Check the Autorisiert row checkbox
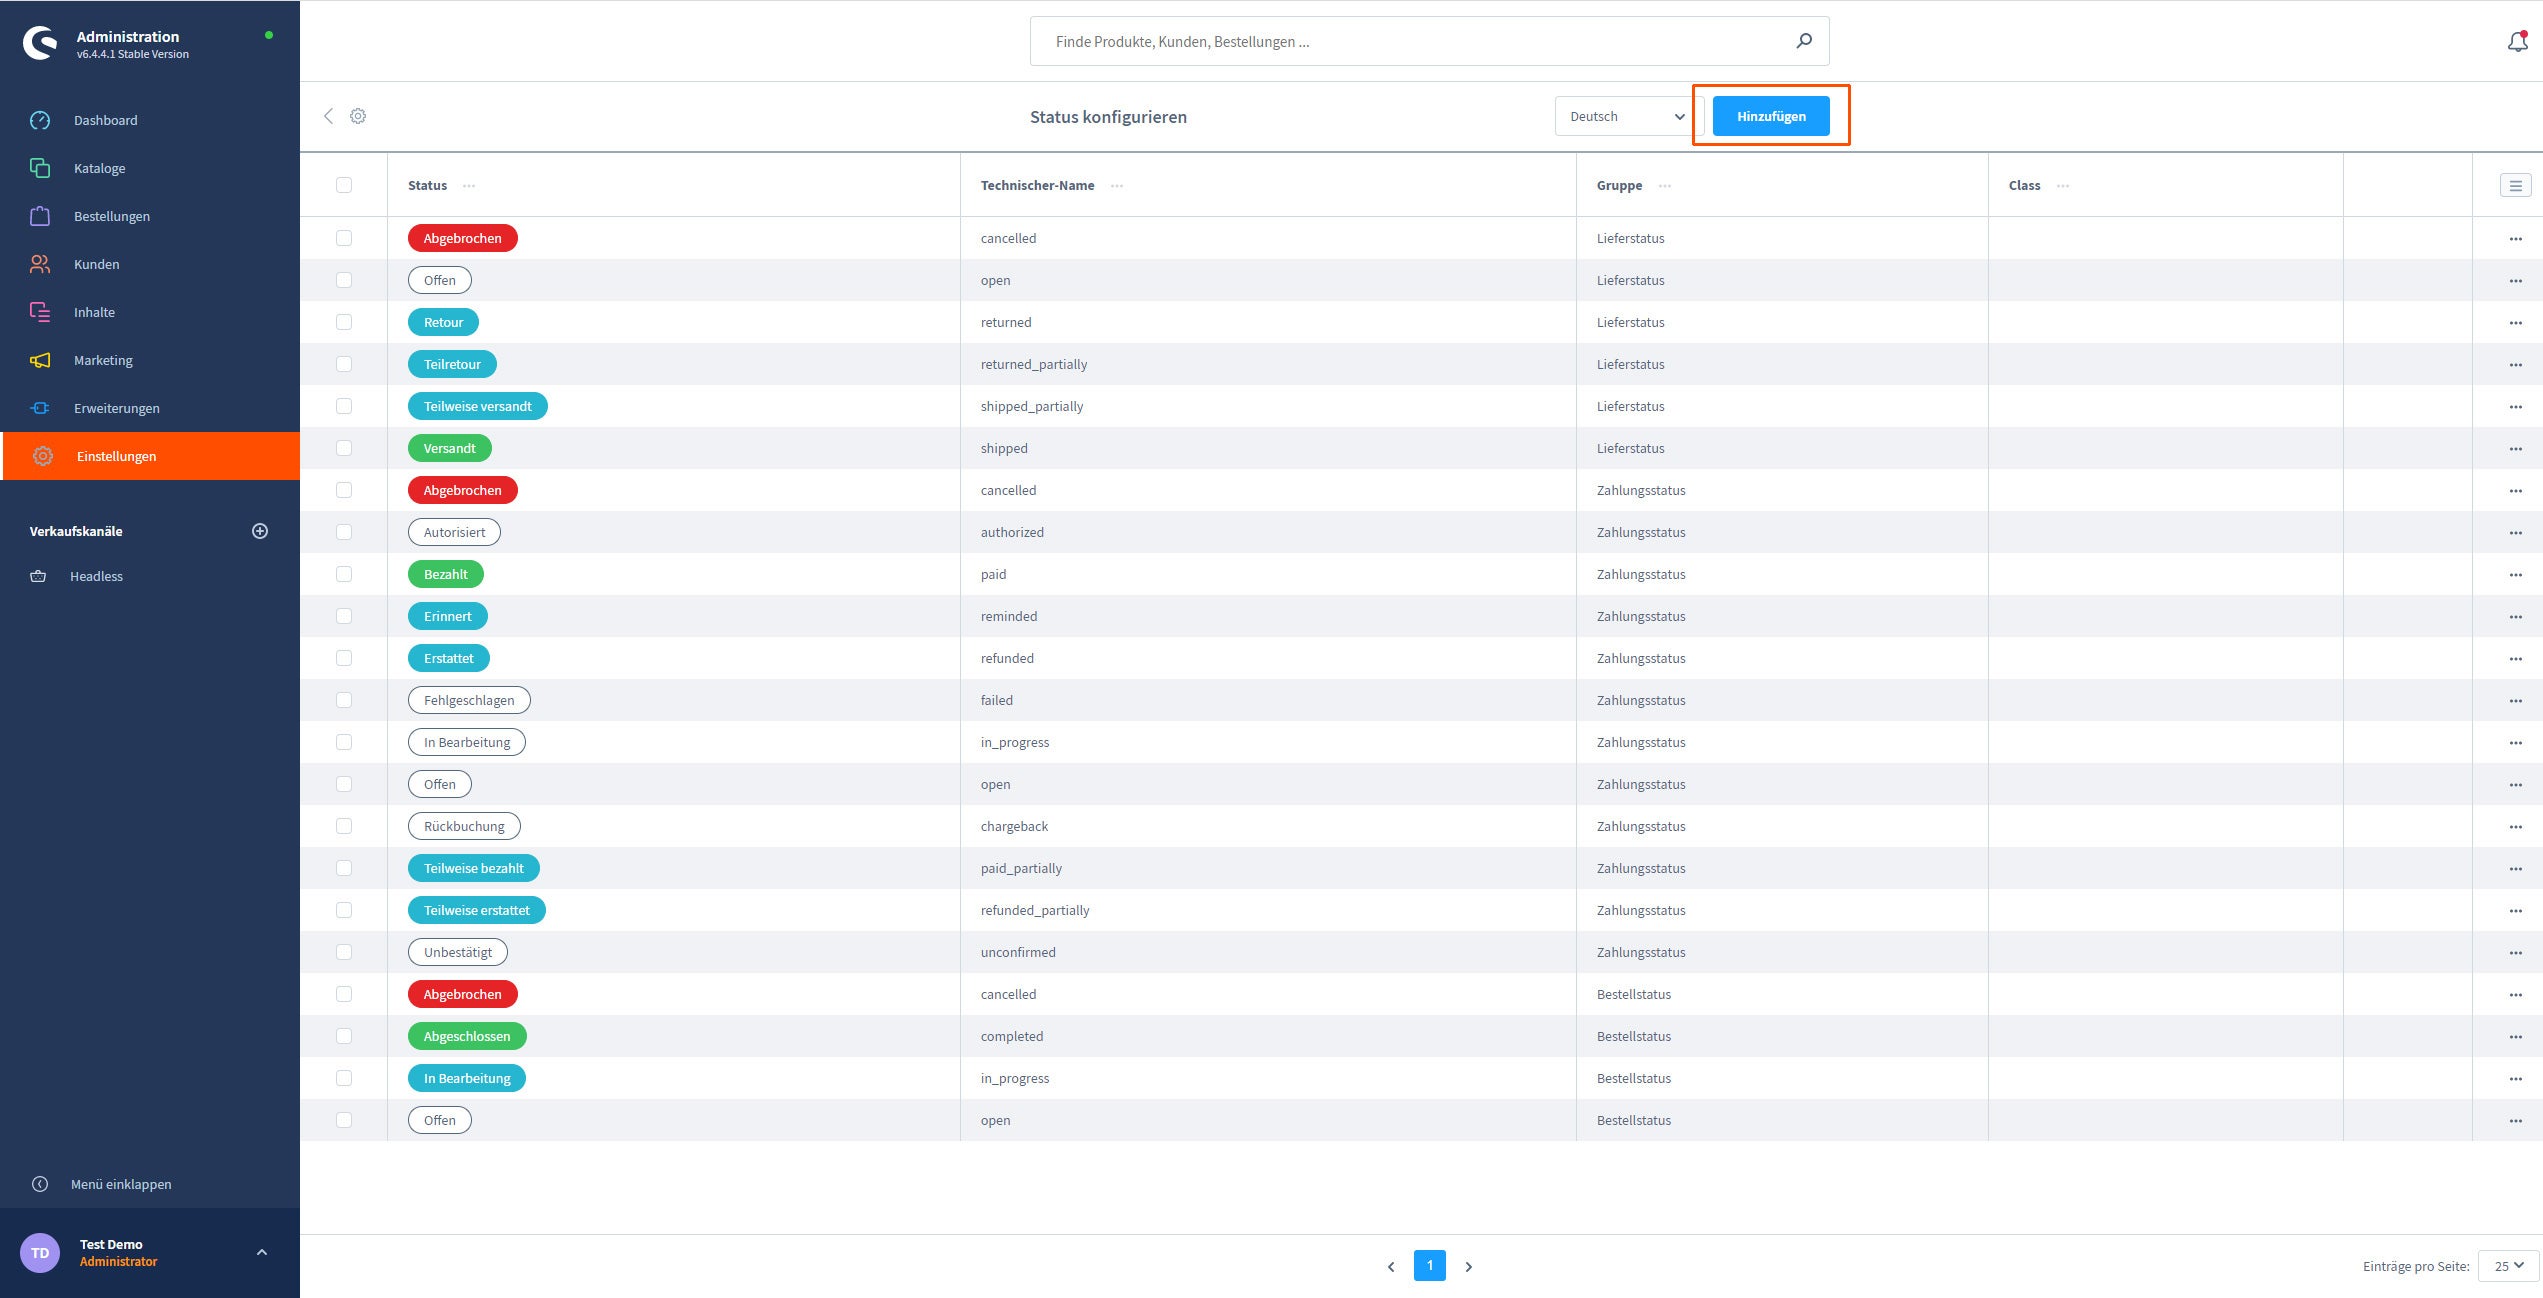 (344, 532)
